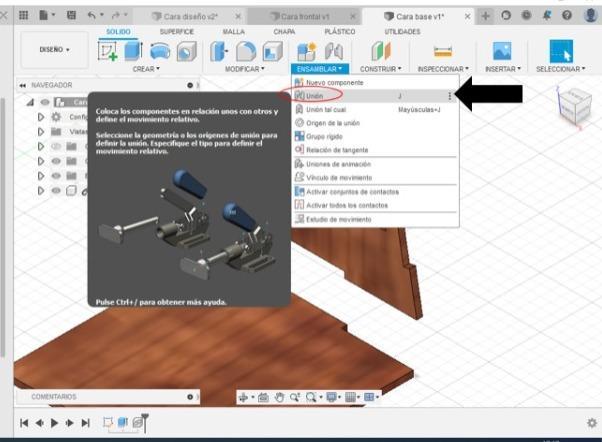Jump to timeline start
Viewport: 602px width, 442px height.
(x=24, y=423)
